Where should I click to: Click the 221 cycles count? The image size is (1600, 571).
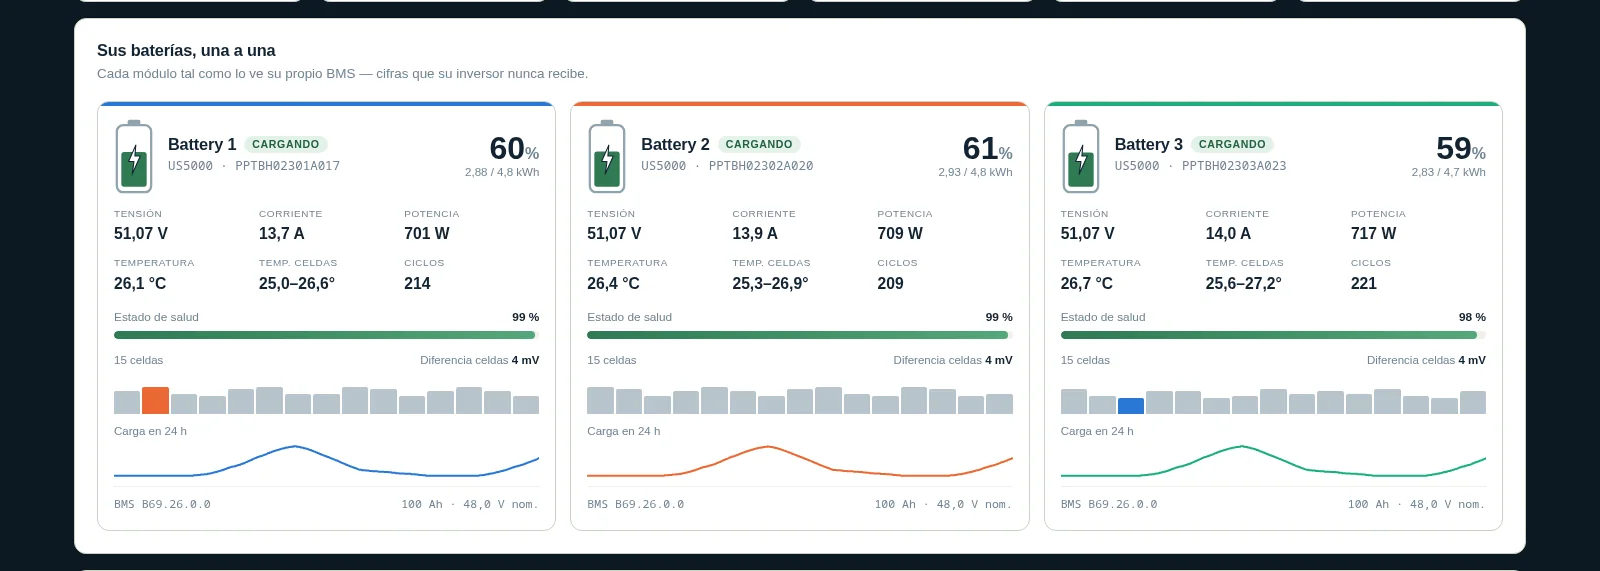[1364, 283]
